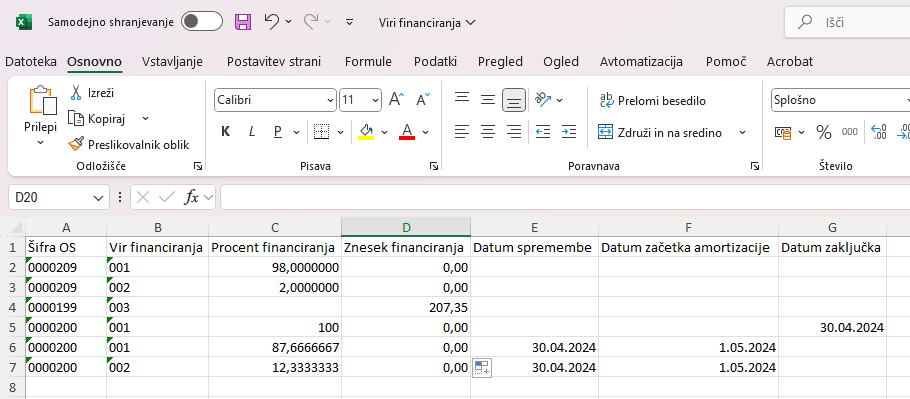Go to the Formule tab
910x399 pixels.
[x=368, y=61]
